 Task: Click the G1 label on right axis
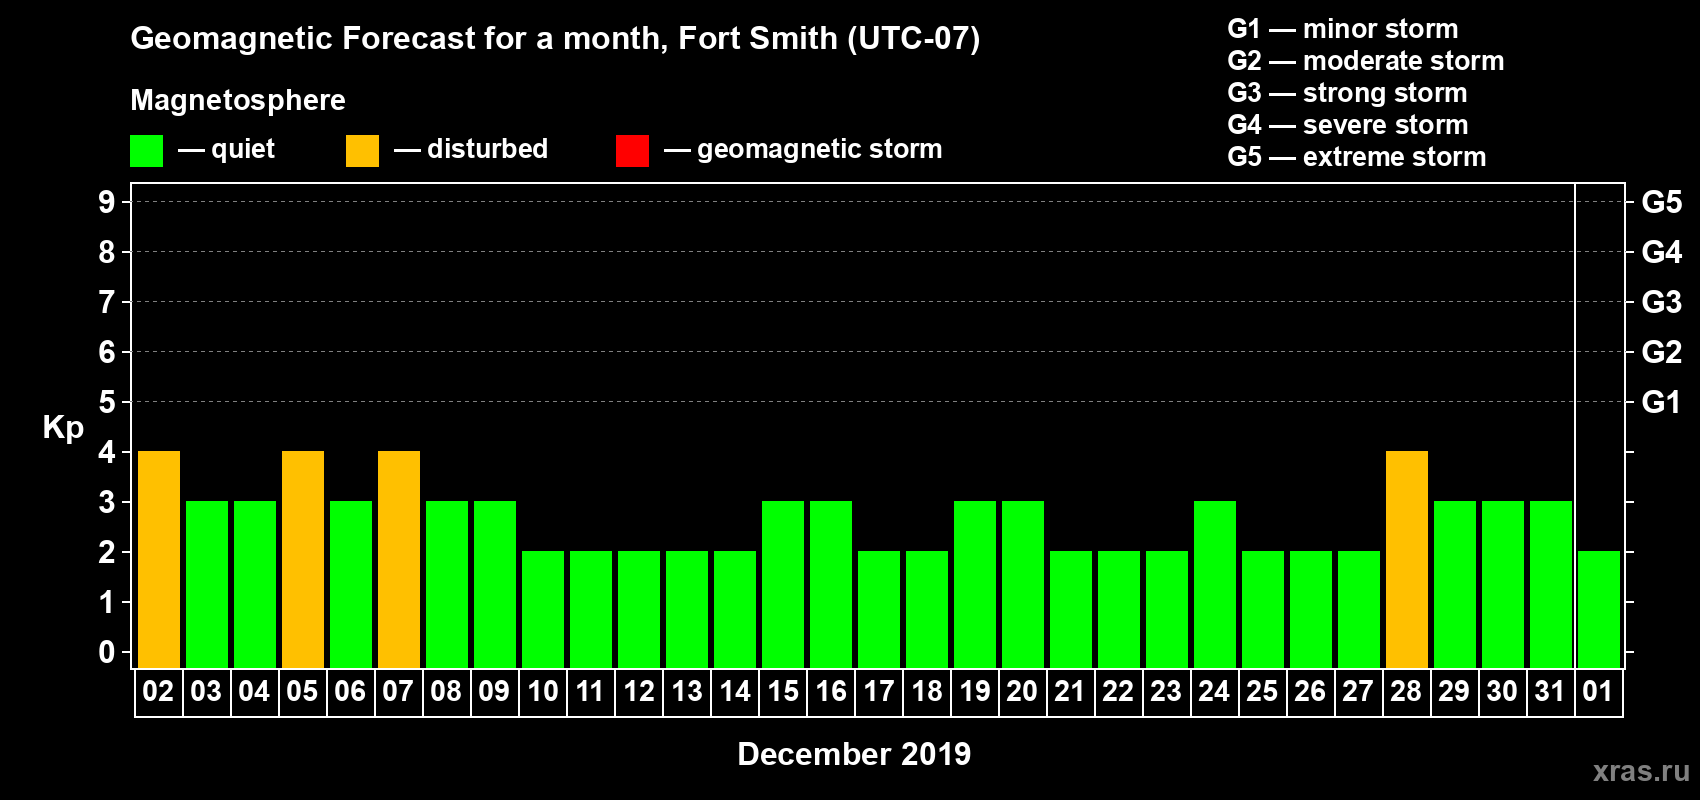point(1661,402)
